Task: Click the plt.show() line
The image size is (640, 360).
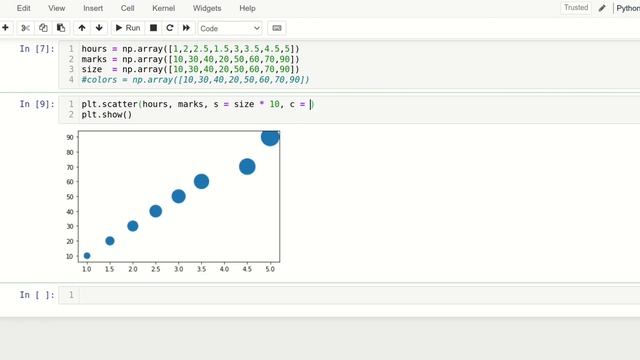Action: pyautogui.click(x=107, y=115)
